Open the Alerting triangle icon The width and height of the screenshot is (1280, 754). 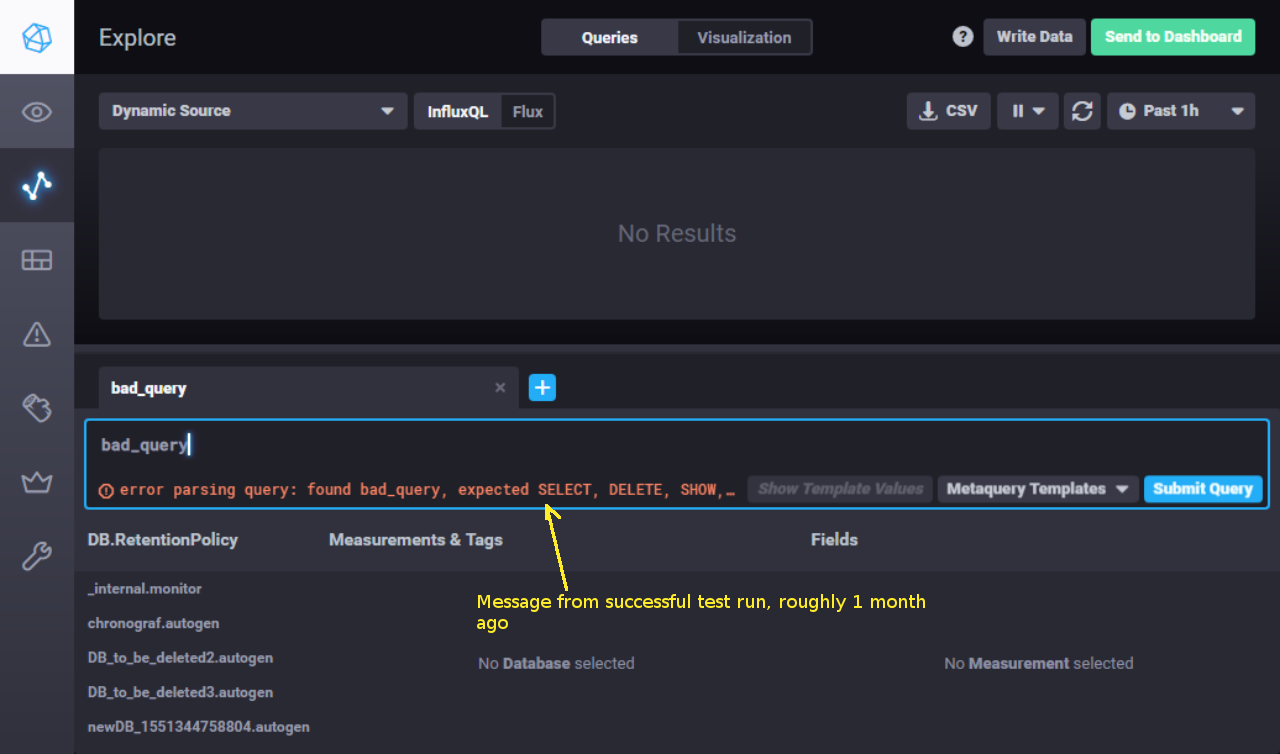point(37,335)
